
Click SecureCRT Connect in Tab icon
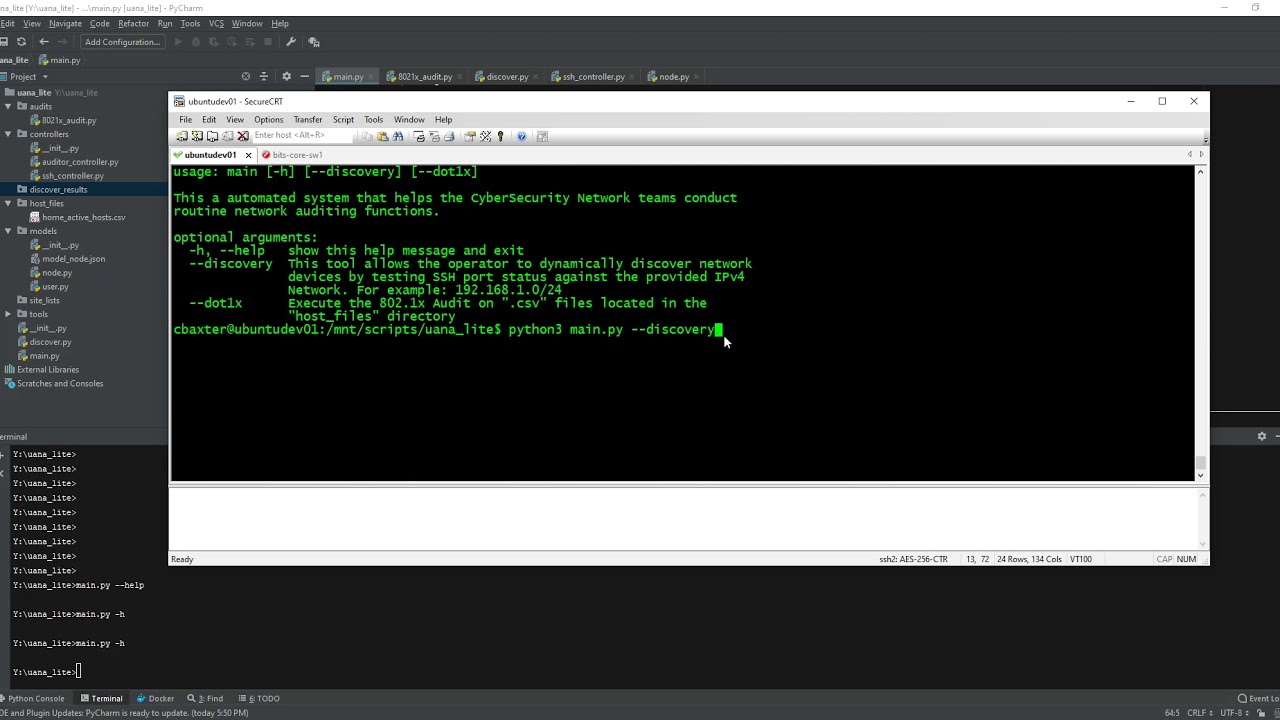pyautogui.click(x=212, y=136)
